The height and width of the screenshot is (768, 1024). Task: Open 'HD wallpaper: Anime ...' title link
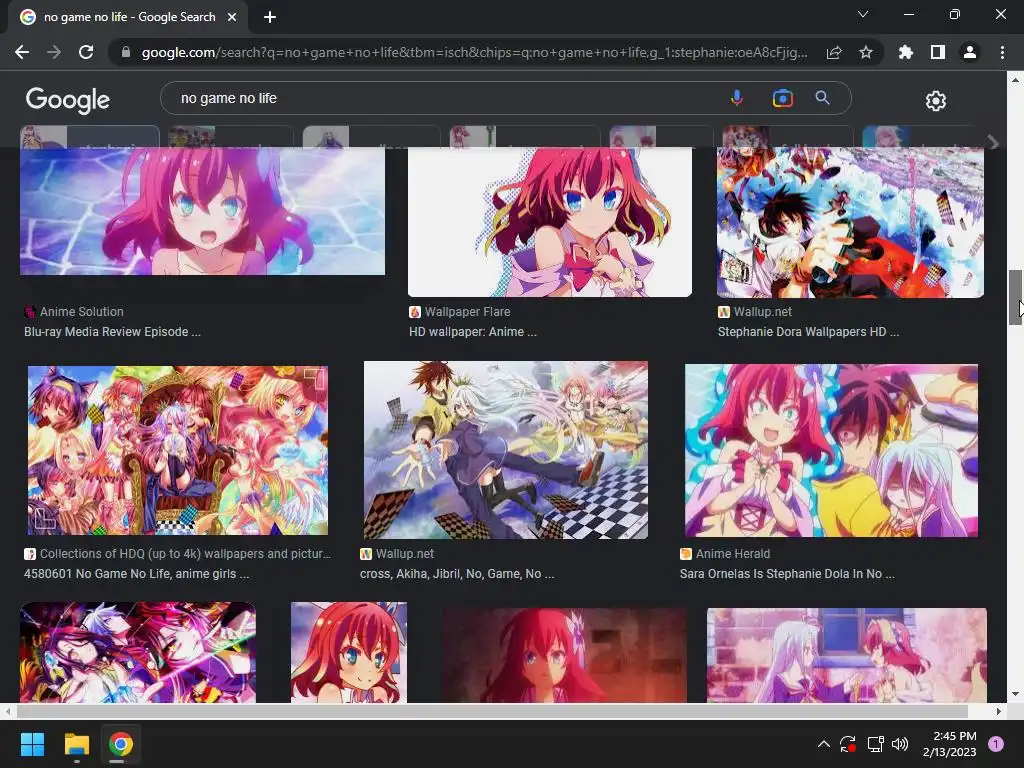point(473,332)
